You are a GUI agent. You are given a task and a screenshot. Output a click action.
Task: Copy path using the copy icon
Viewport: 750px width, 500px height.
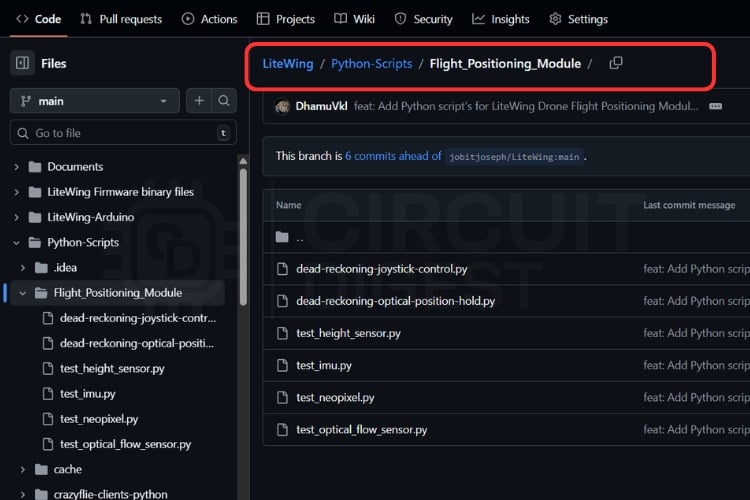616,63
